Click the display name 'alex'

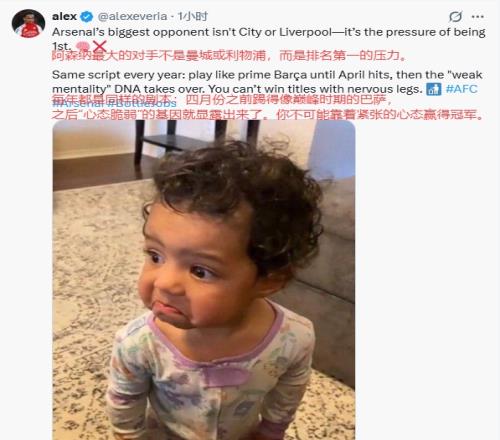pyautogui.click(x=64, y=16)
